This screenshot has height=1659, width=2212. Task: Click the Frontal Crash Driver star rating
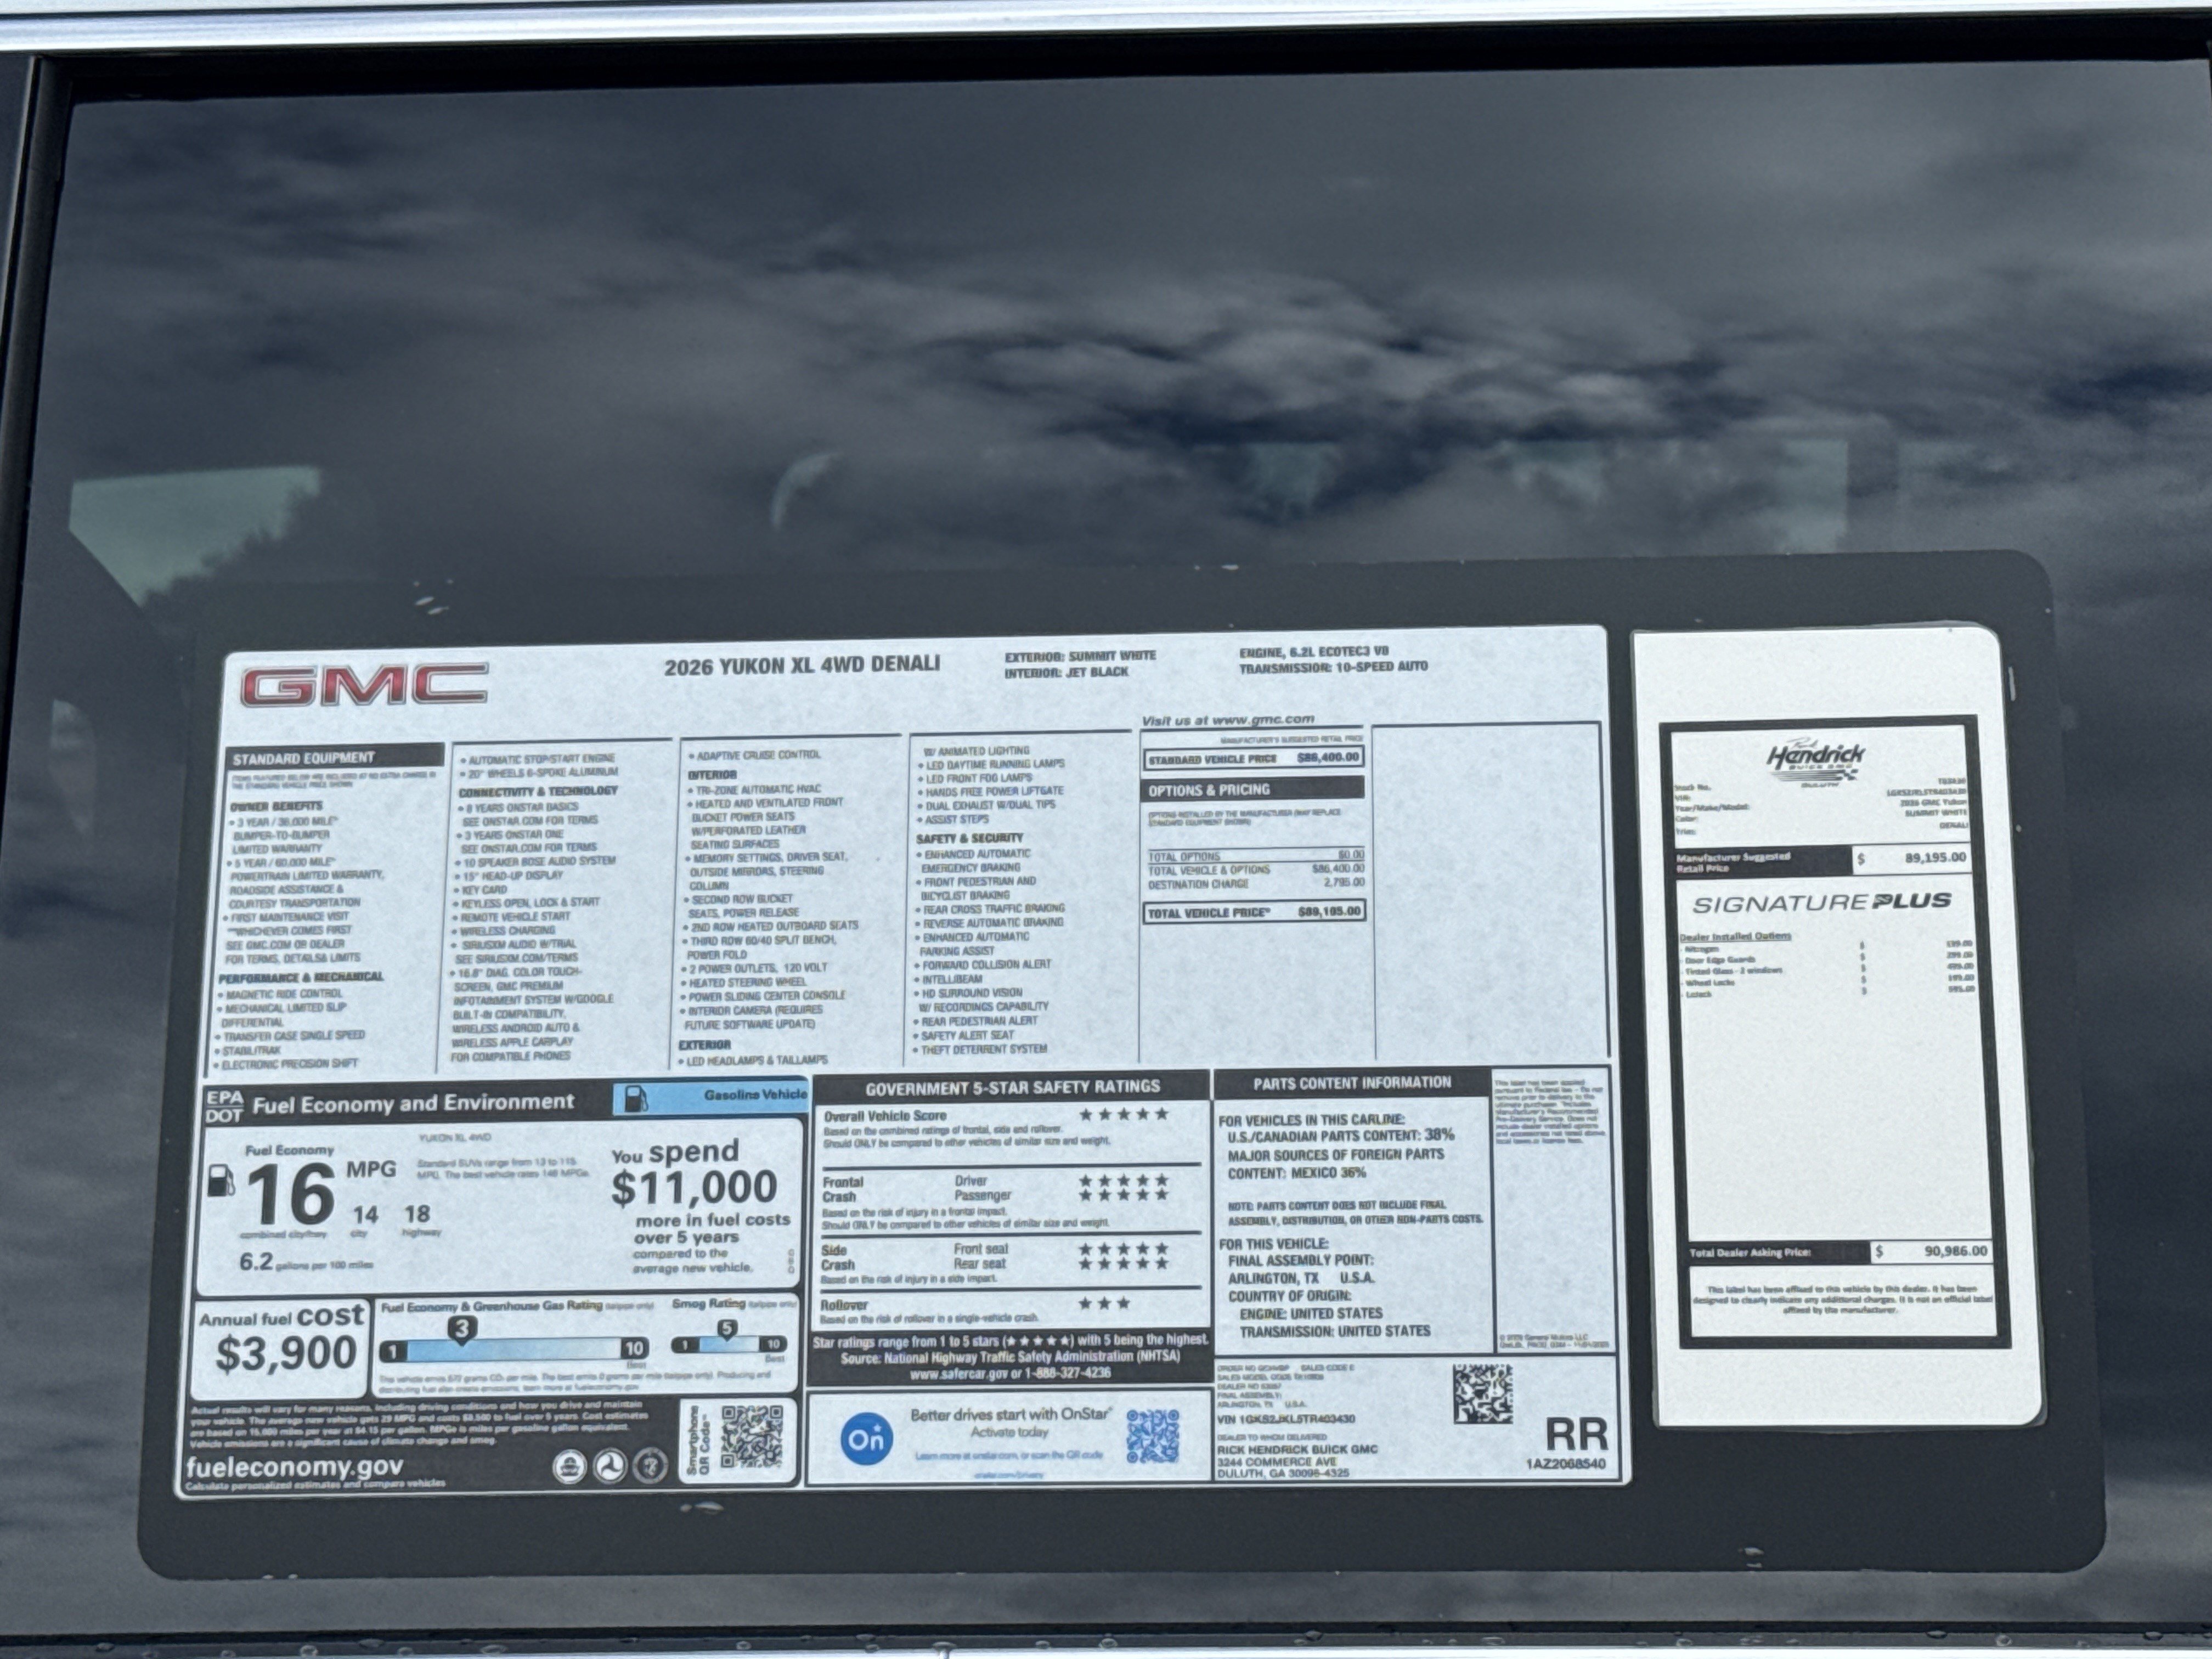click(x=1123, y=1181)
